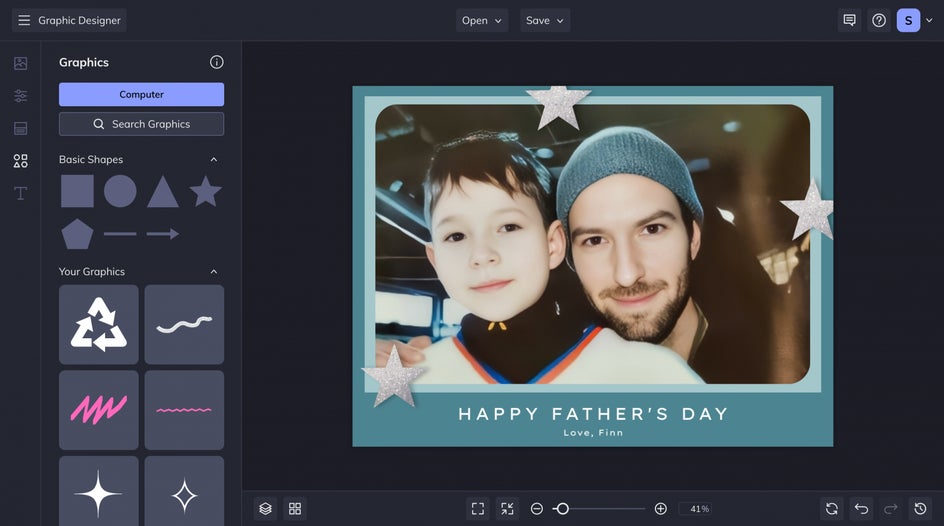Show Graphics panel info
This screenshot has width=944, height=526.
(217, 62)
